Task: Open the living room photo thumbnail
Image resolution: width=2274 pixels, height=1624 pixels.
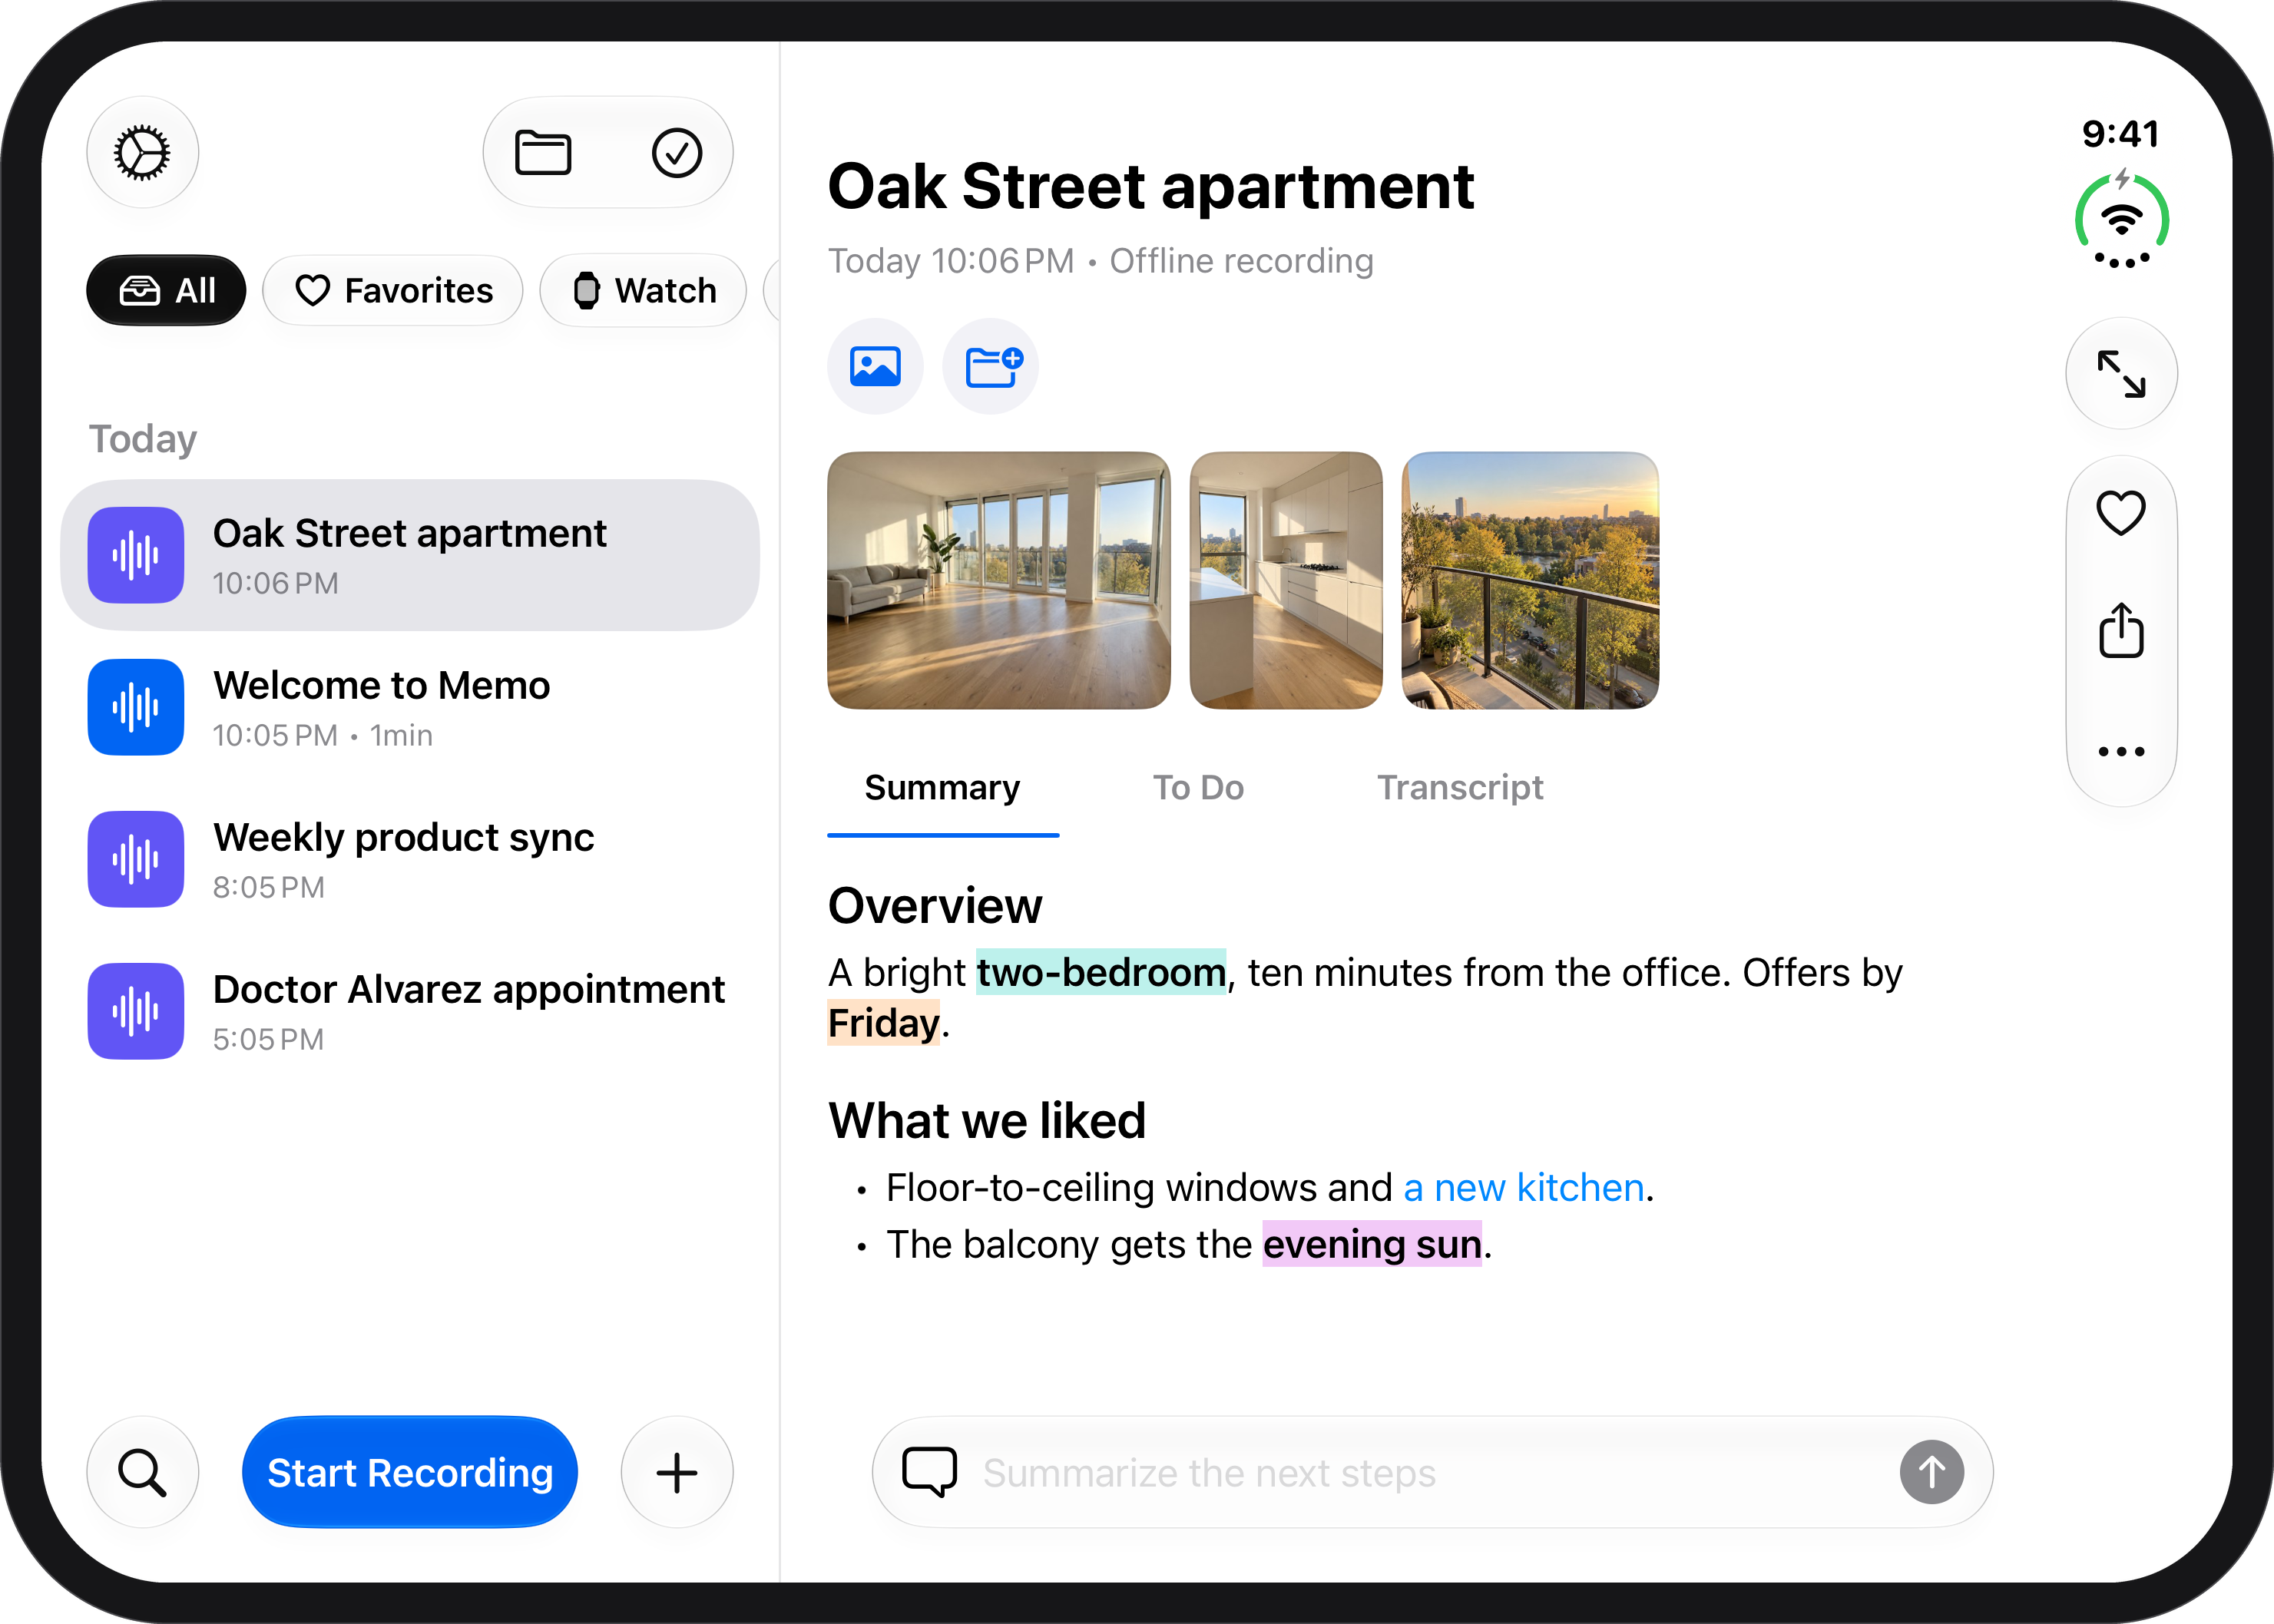Action: click(x=999, y=581)
